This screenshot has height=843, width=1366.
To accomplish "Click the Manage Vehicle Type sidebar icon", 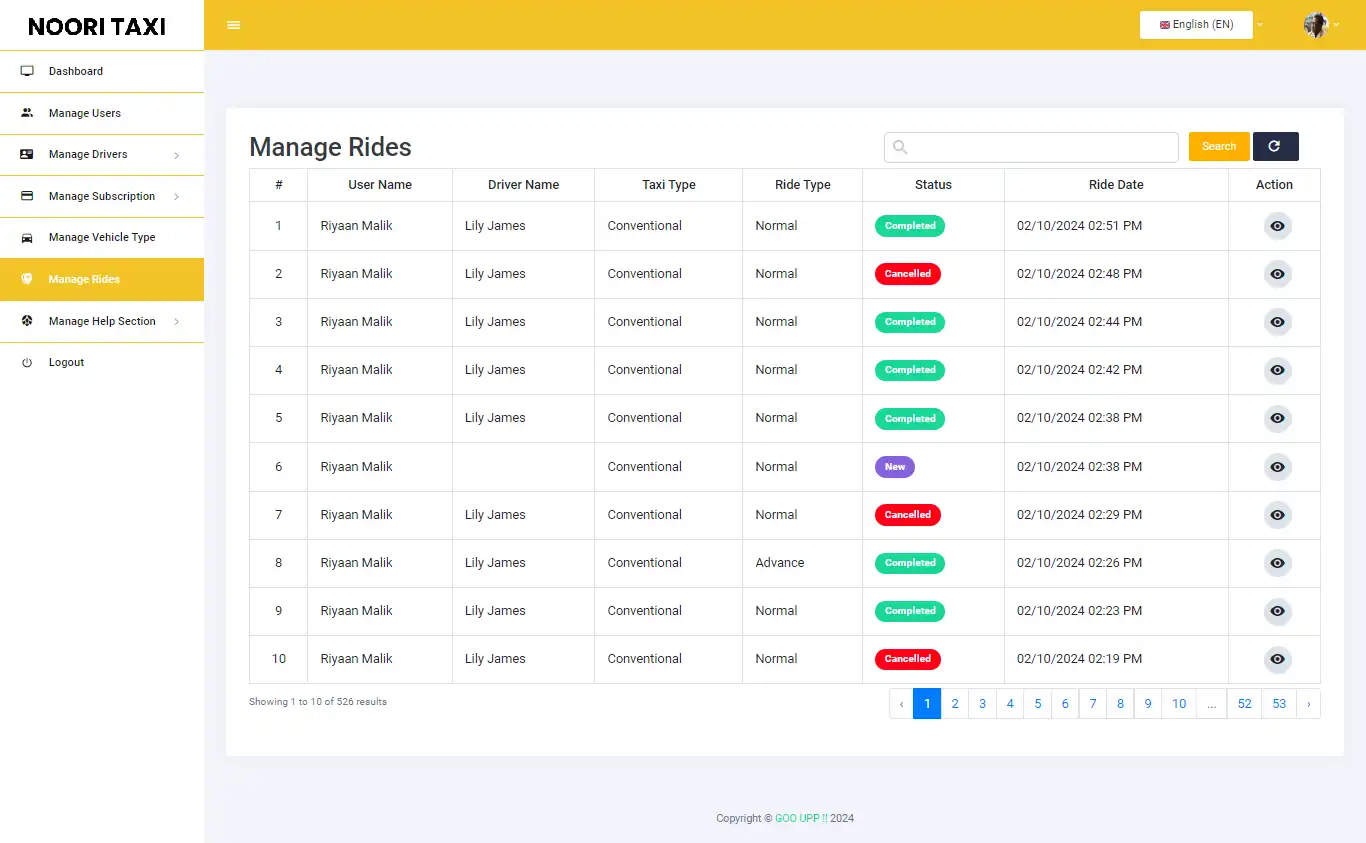I will point(25,237).
